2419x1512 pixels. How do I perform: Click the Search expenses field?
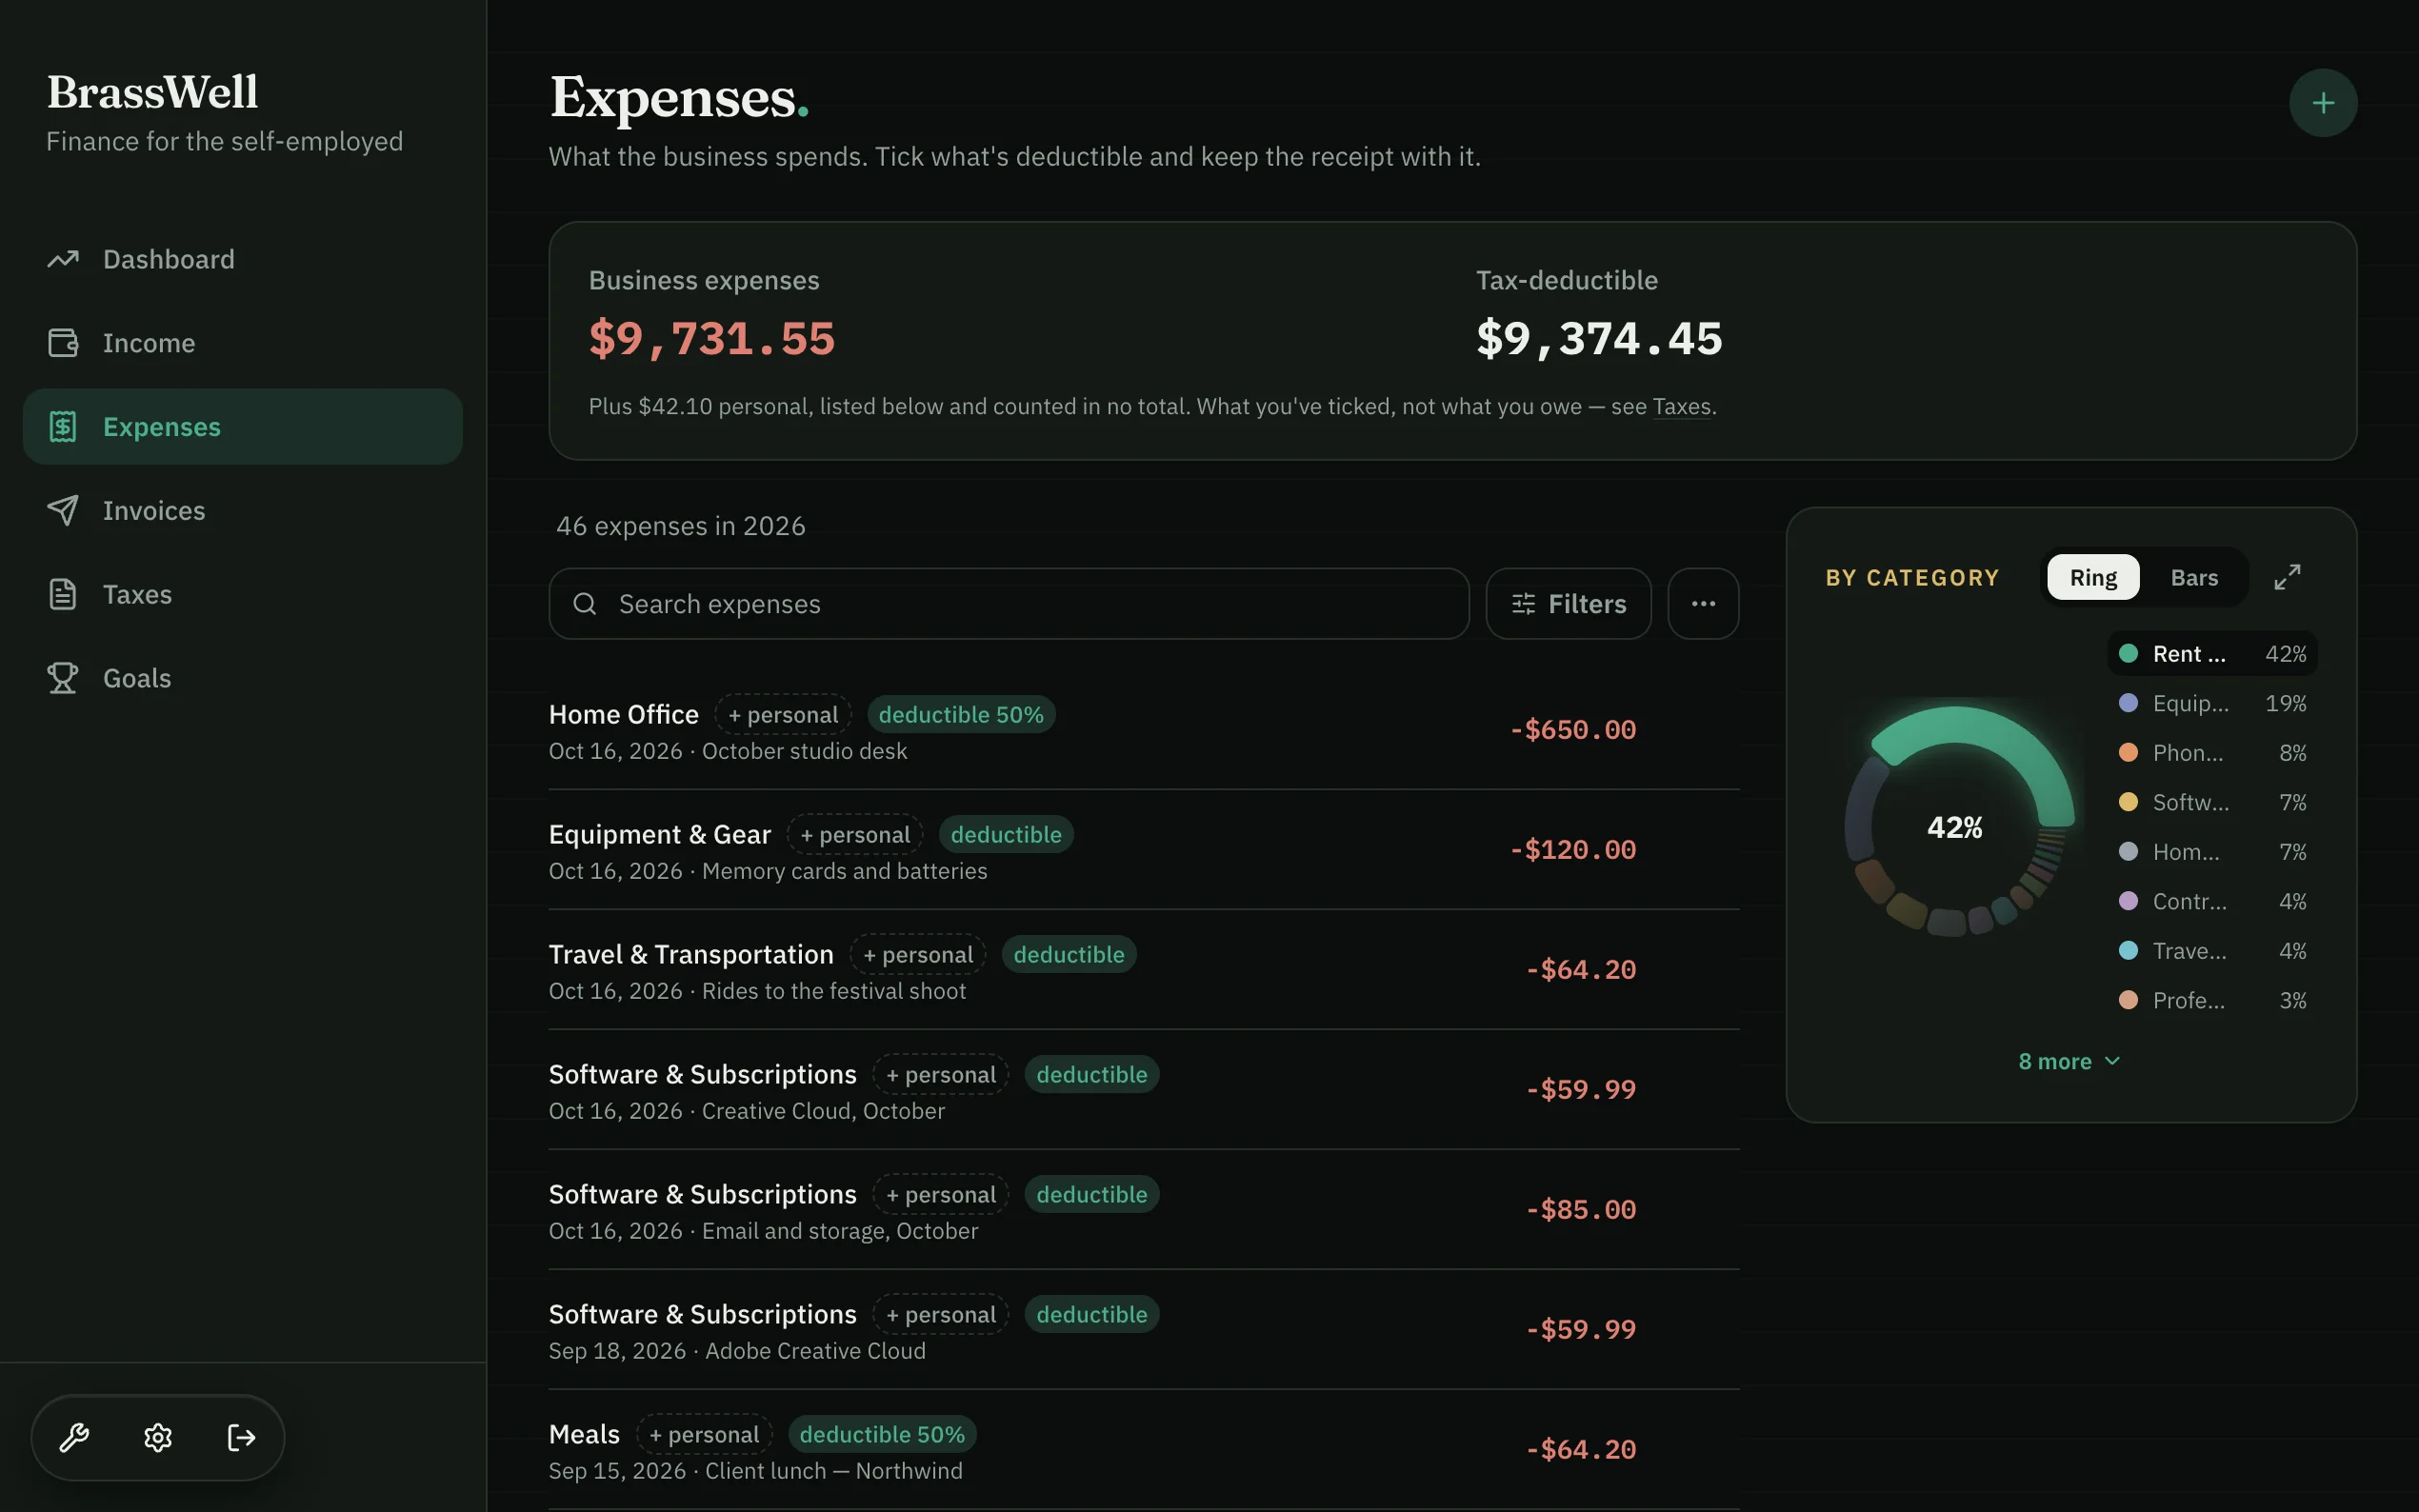1009,604
